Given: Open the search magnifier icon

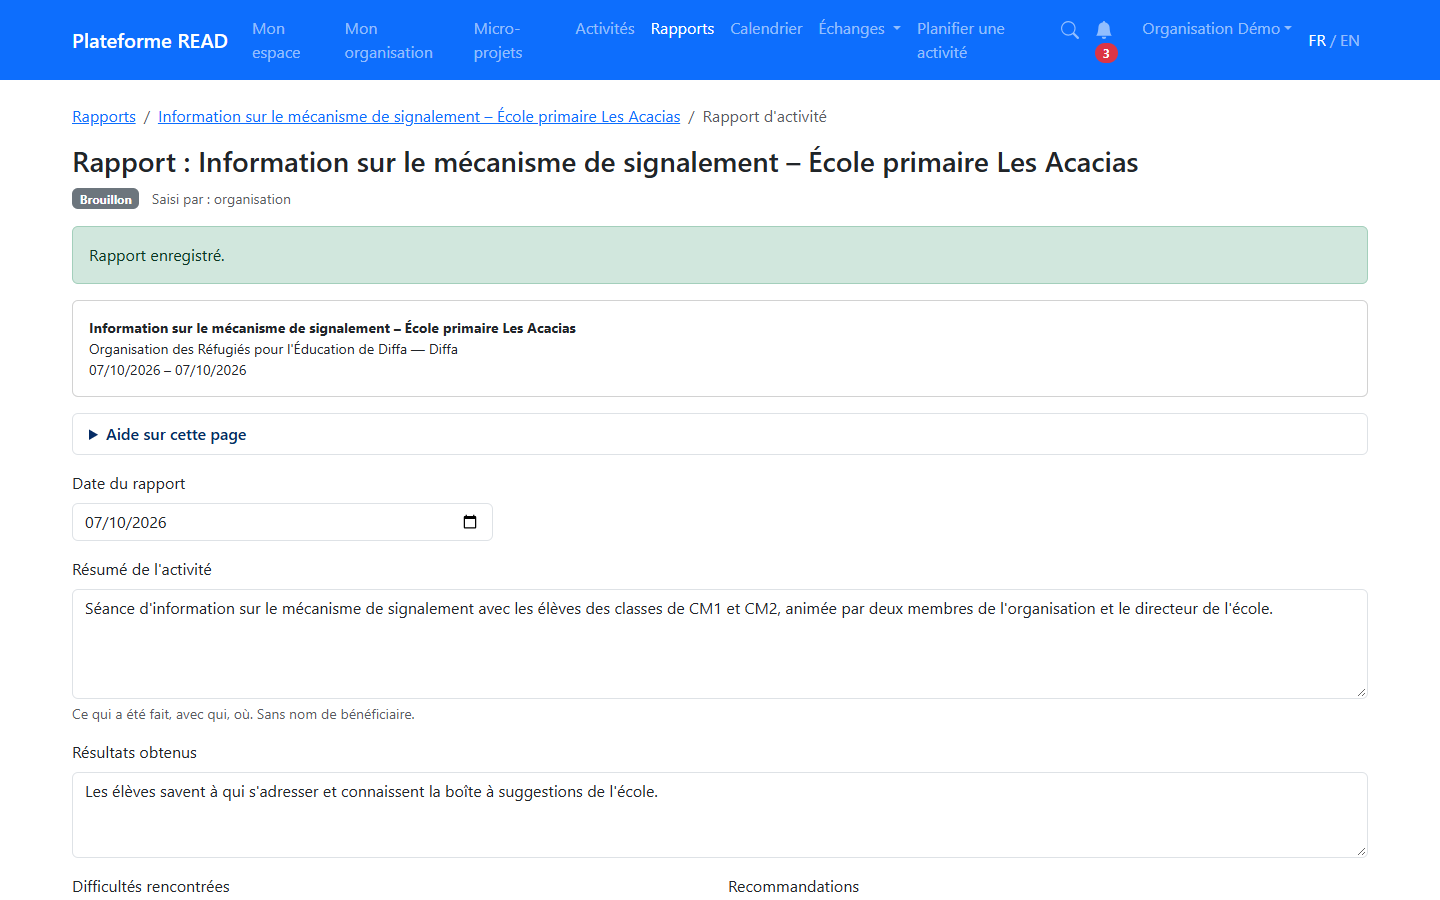Looking at the screenshot, I should [1069, 30].
